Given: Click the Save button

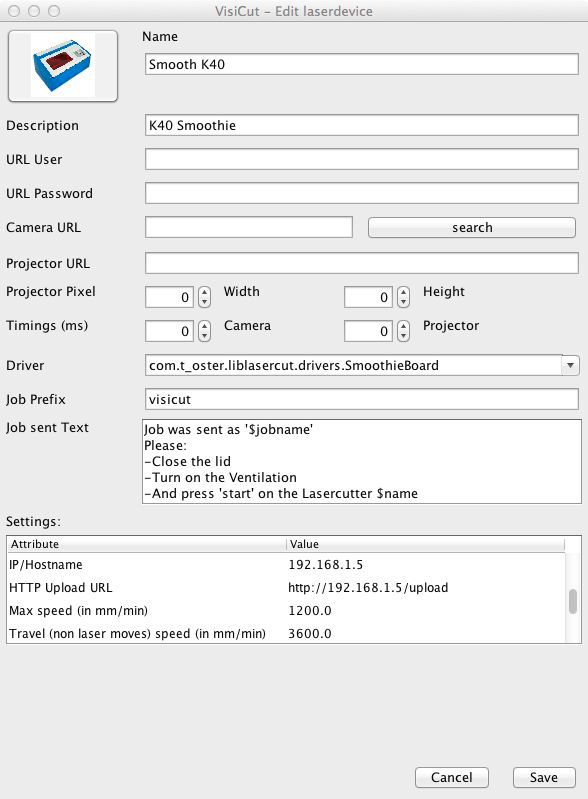Looking at the screenshot, I should [544, 777].
